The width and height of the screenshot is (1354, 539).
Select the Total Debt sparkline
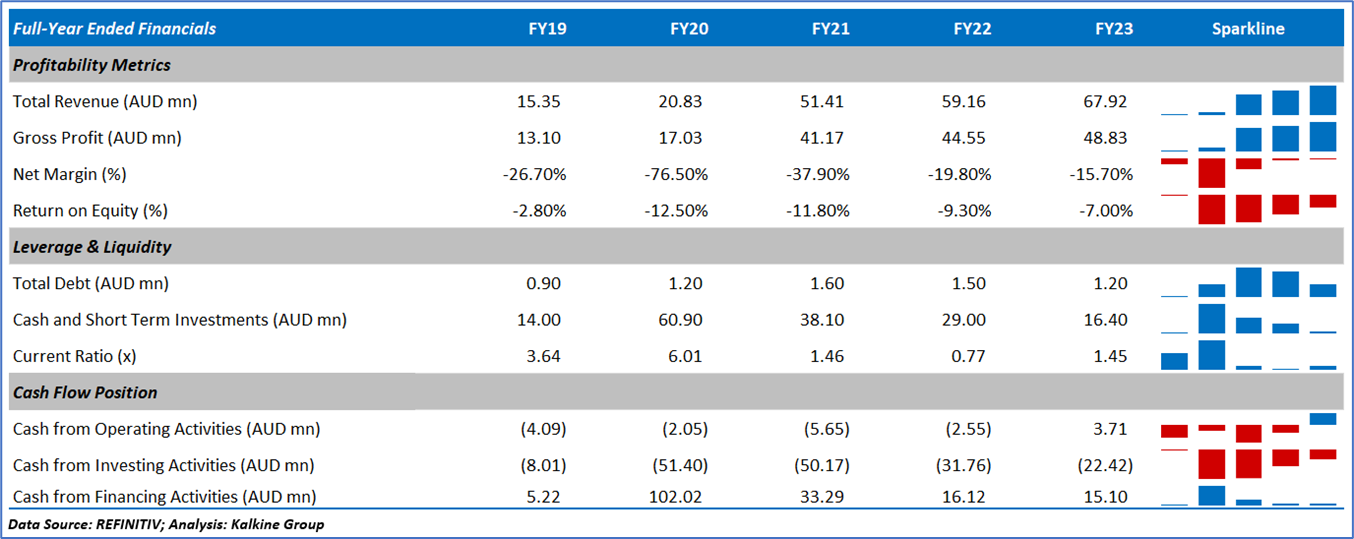coord(1248,283)
